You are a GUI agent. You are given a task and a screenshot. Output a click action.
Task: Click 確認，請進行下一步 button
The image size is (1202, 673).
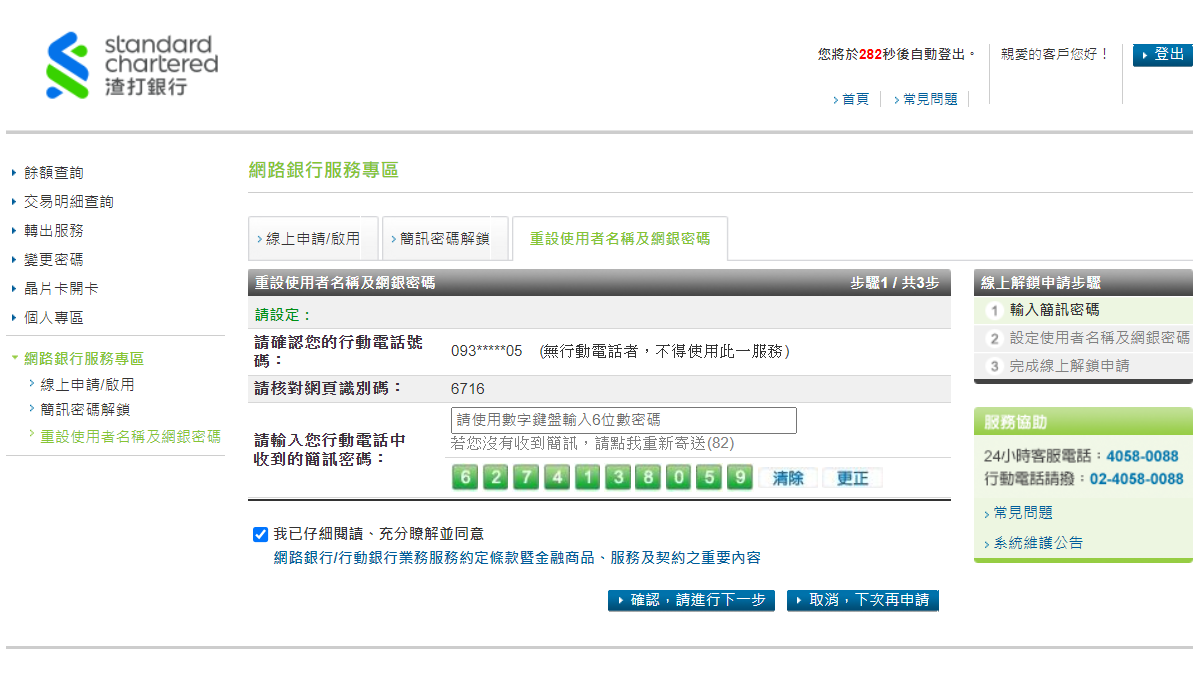tap(691, 600)
